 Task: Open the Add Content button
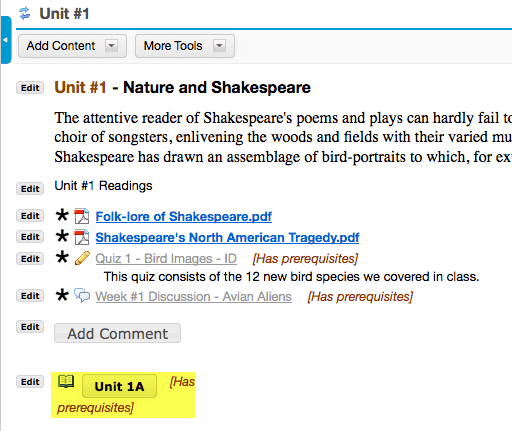tap(72, 46)
